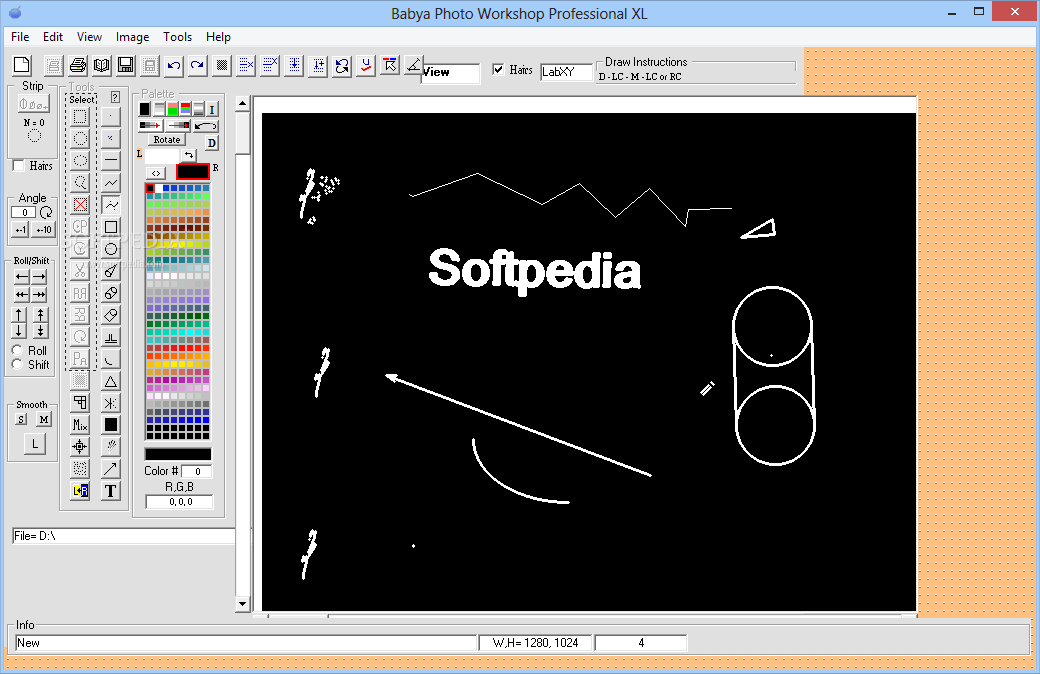Screen dimensions: 1040x674
Task: Click the LabXY input field
Action: tap(566, 72)
